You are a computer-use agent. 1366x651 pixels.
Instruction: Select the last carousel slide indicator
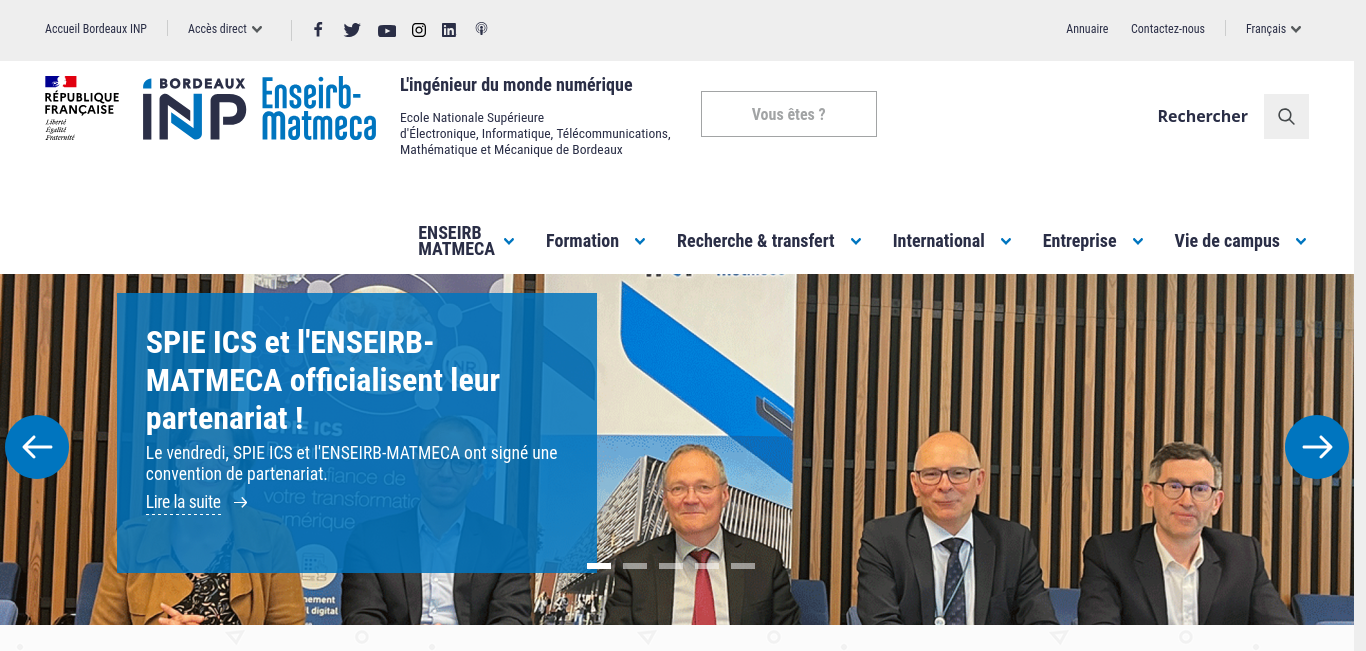coord(743,566)
